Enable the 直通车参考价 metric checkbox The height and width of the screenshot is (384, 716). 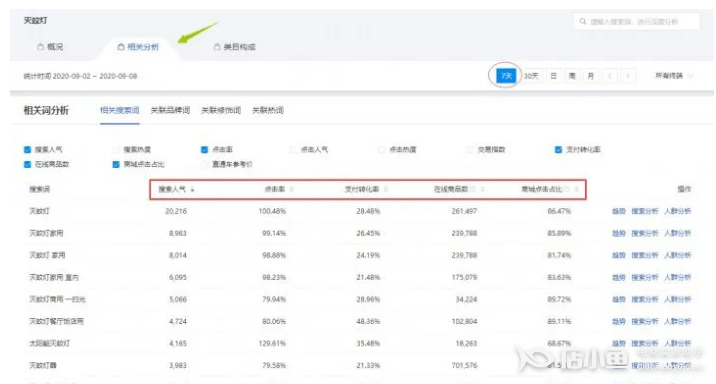(205, 164)
